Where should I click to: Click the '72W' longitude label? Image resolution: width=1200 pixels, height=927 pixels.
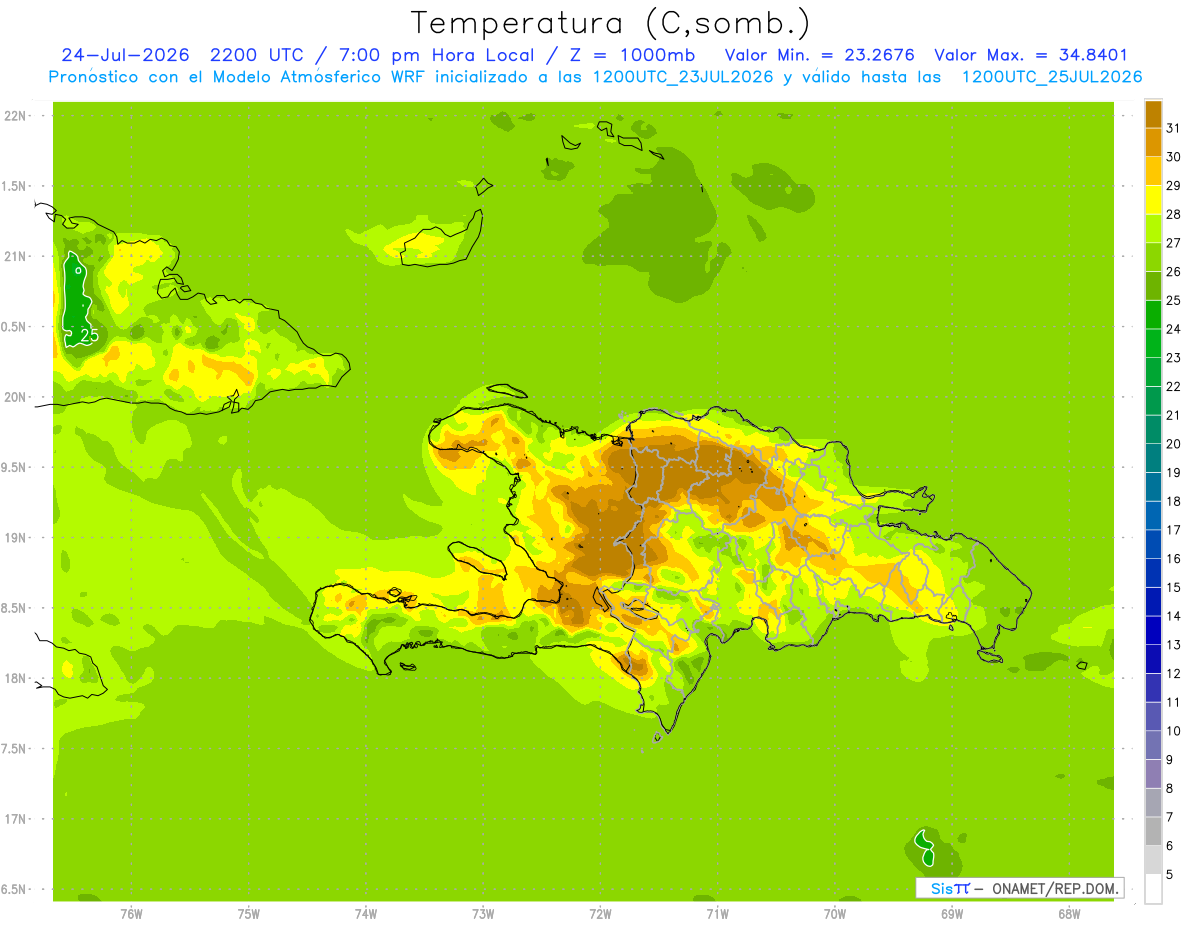tap(600, 913)
